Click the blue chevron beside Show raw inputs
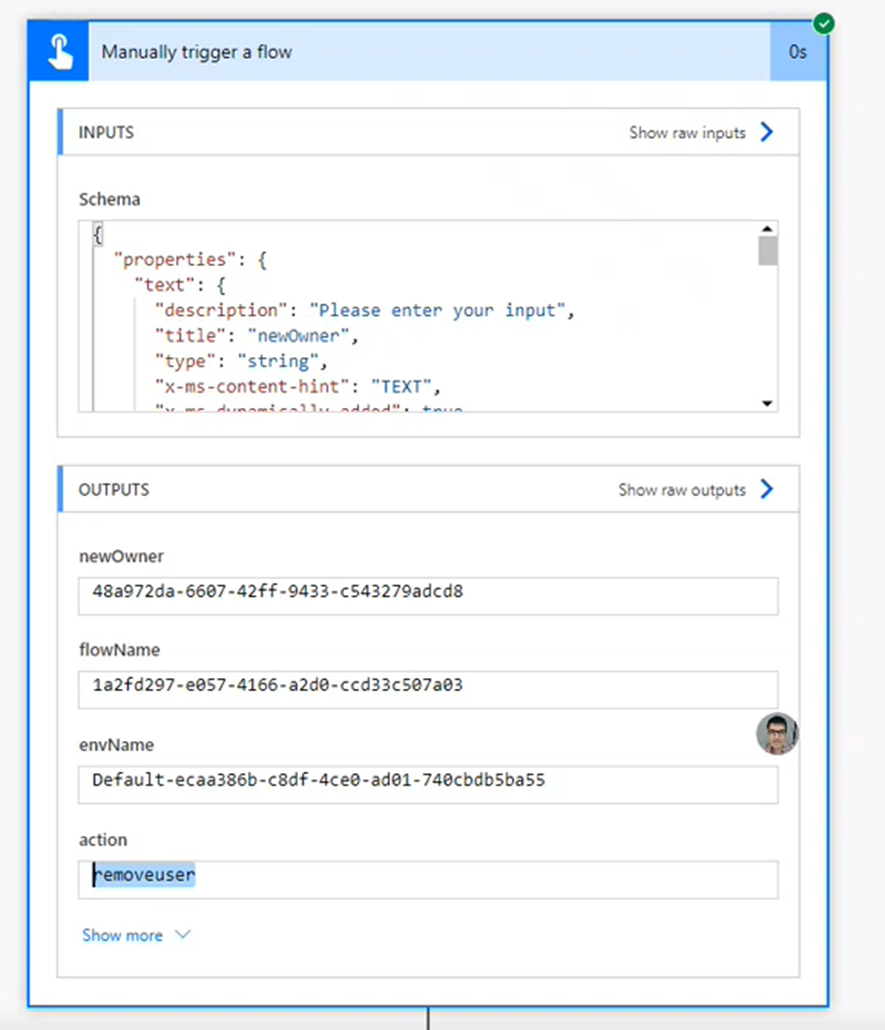The height and width of the screenshot is (1030, 885). click(766, 132)
